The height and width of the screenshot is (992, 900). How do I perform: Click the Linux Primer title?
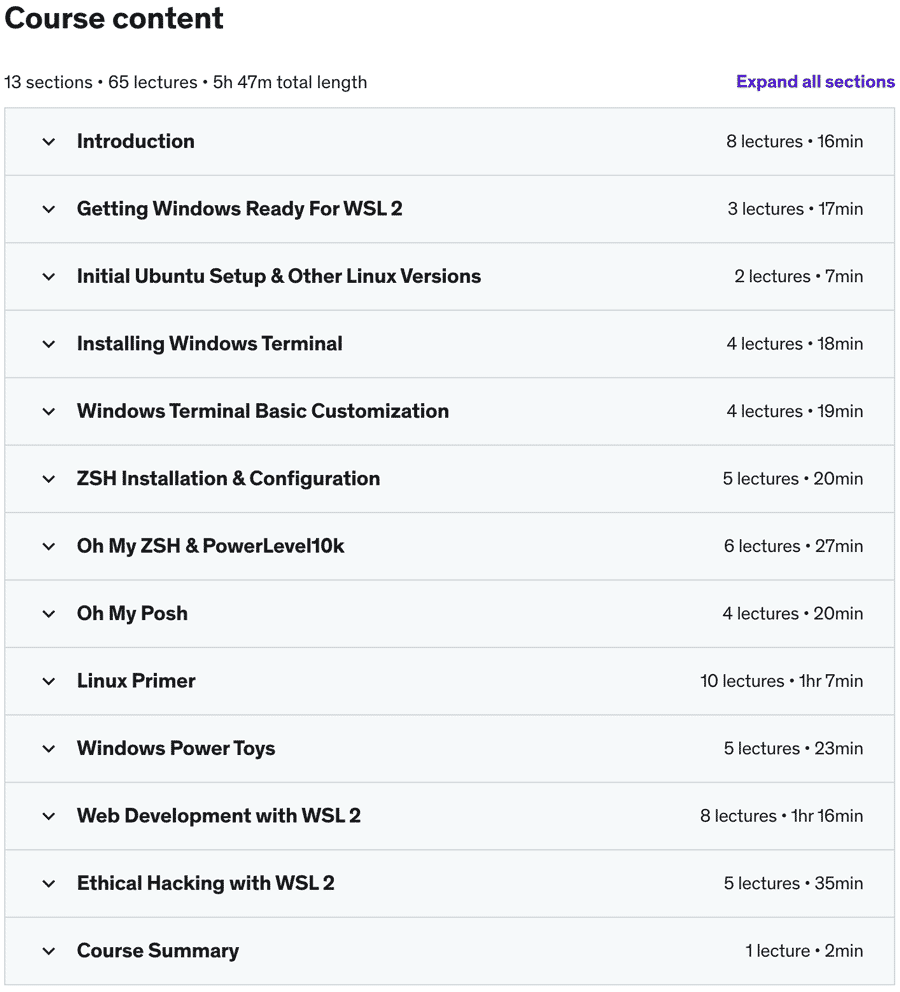point(136,681)
